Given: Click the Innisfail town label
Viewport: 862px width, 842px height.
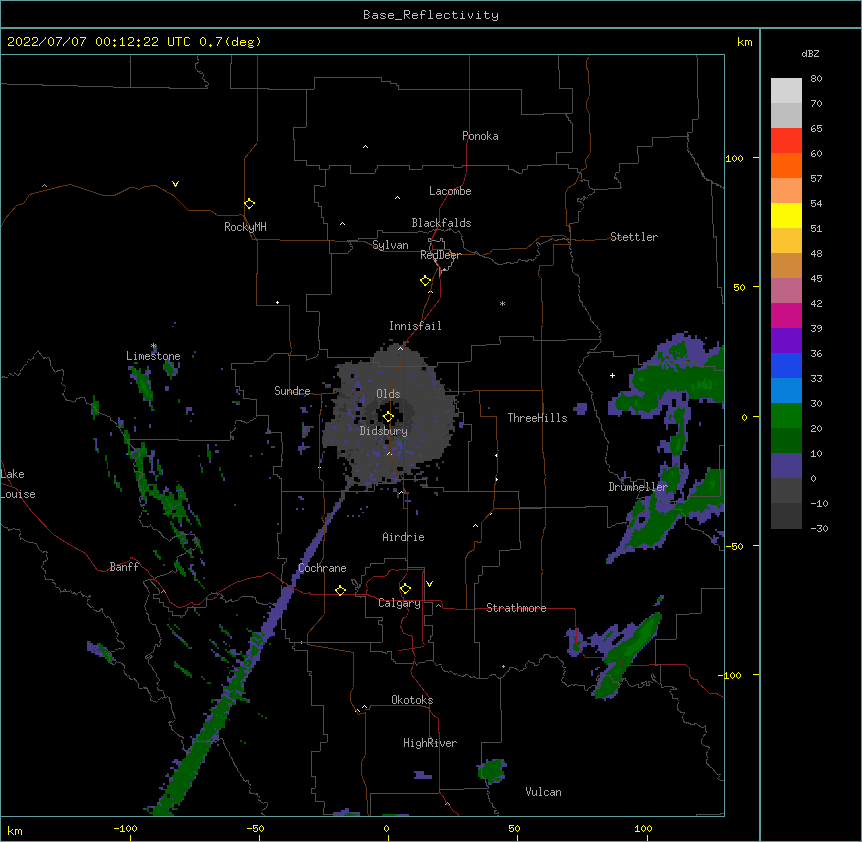Looking at the screenshot, I should coord(415,326).
